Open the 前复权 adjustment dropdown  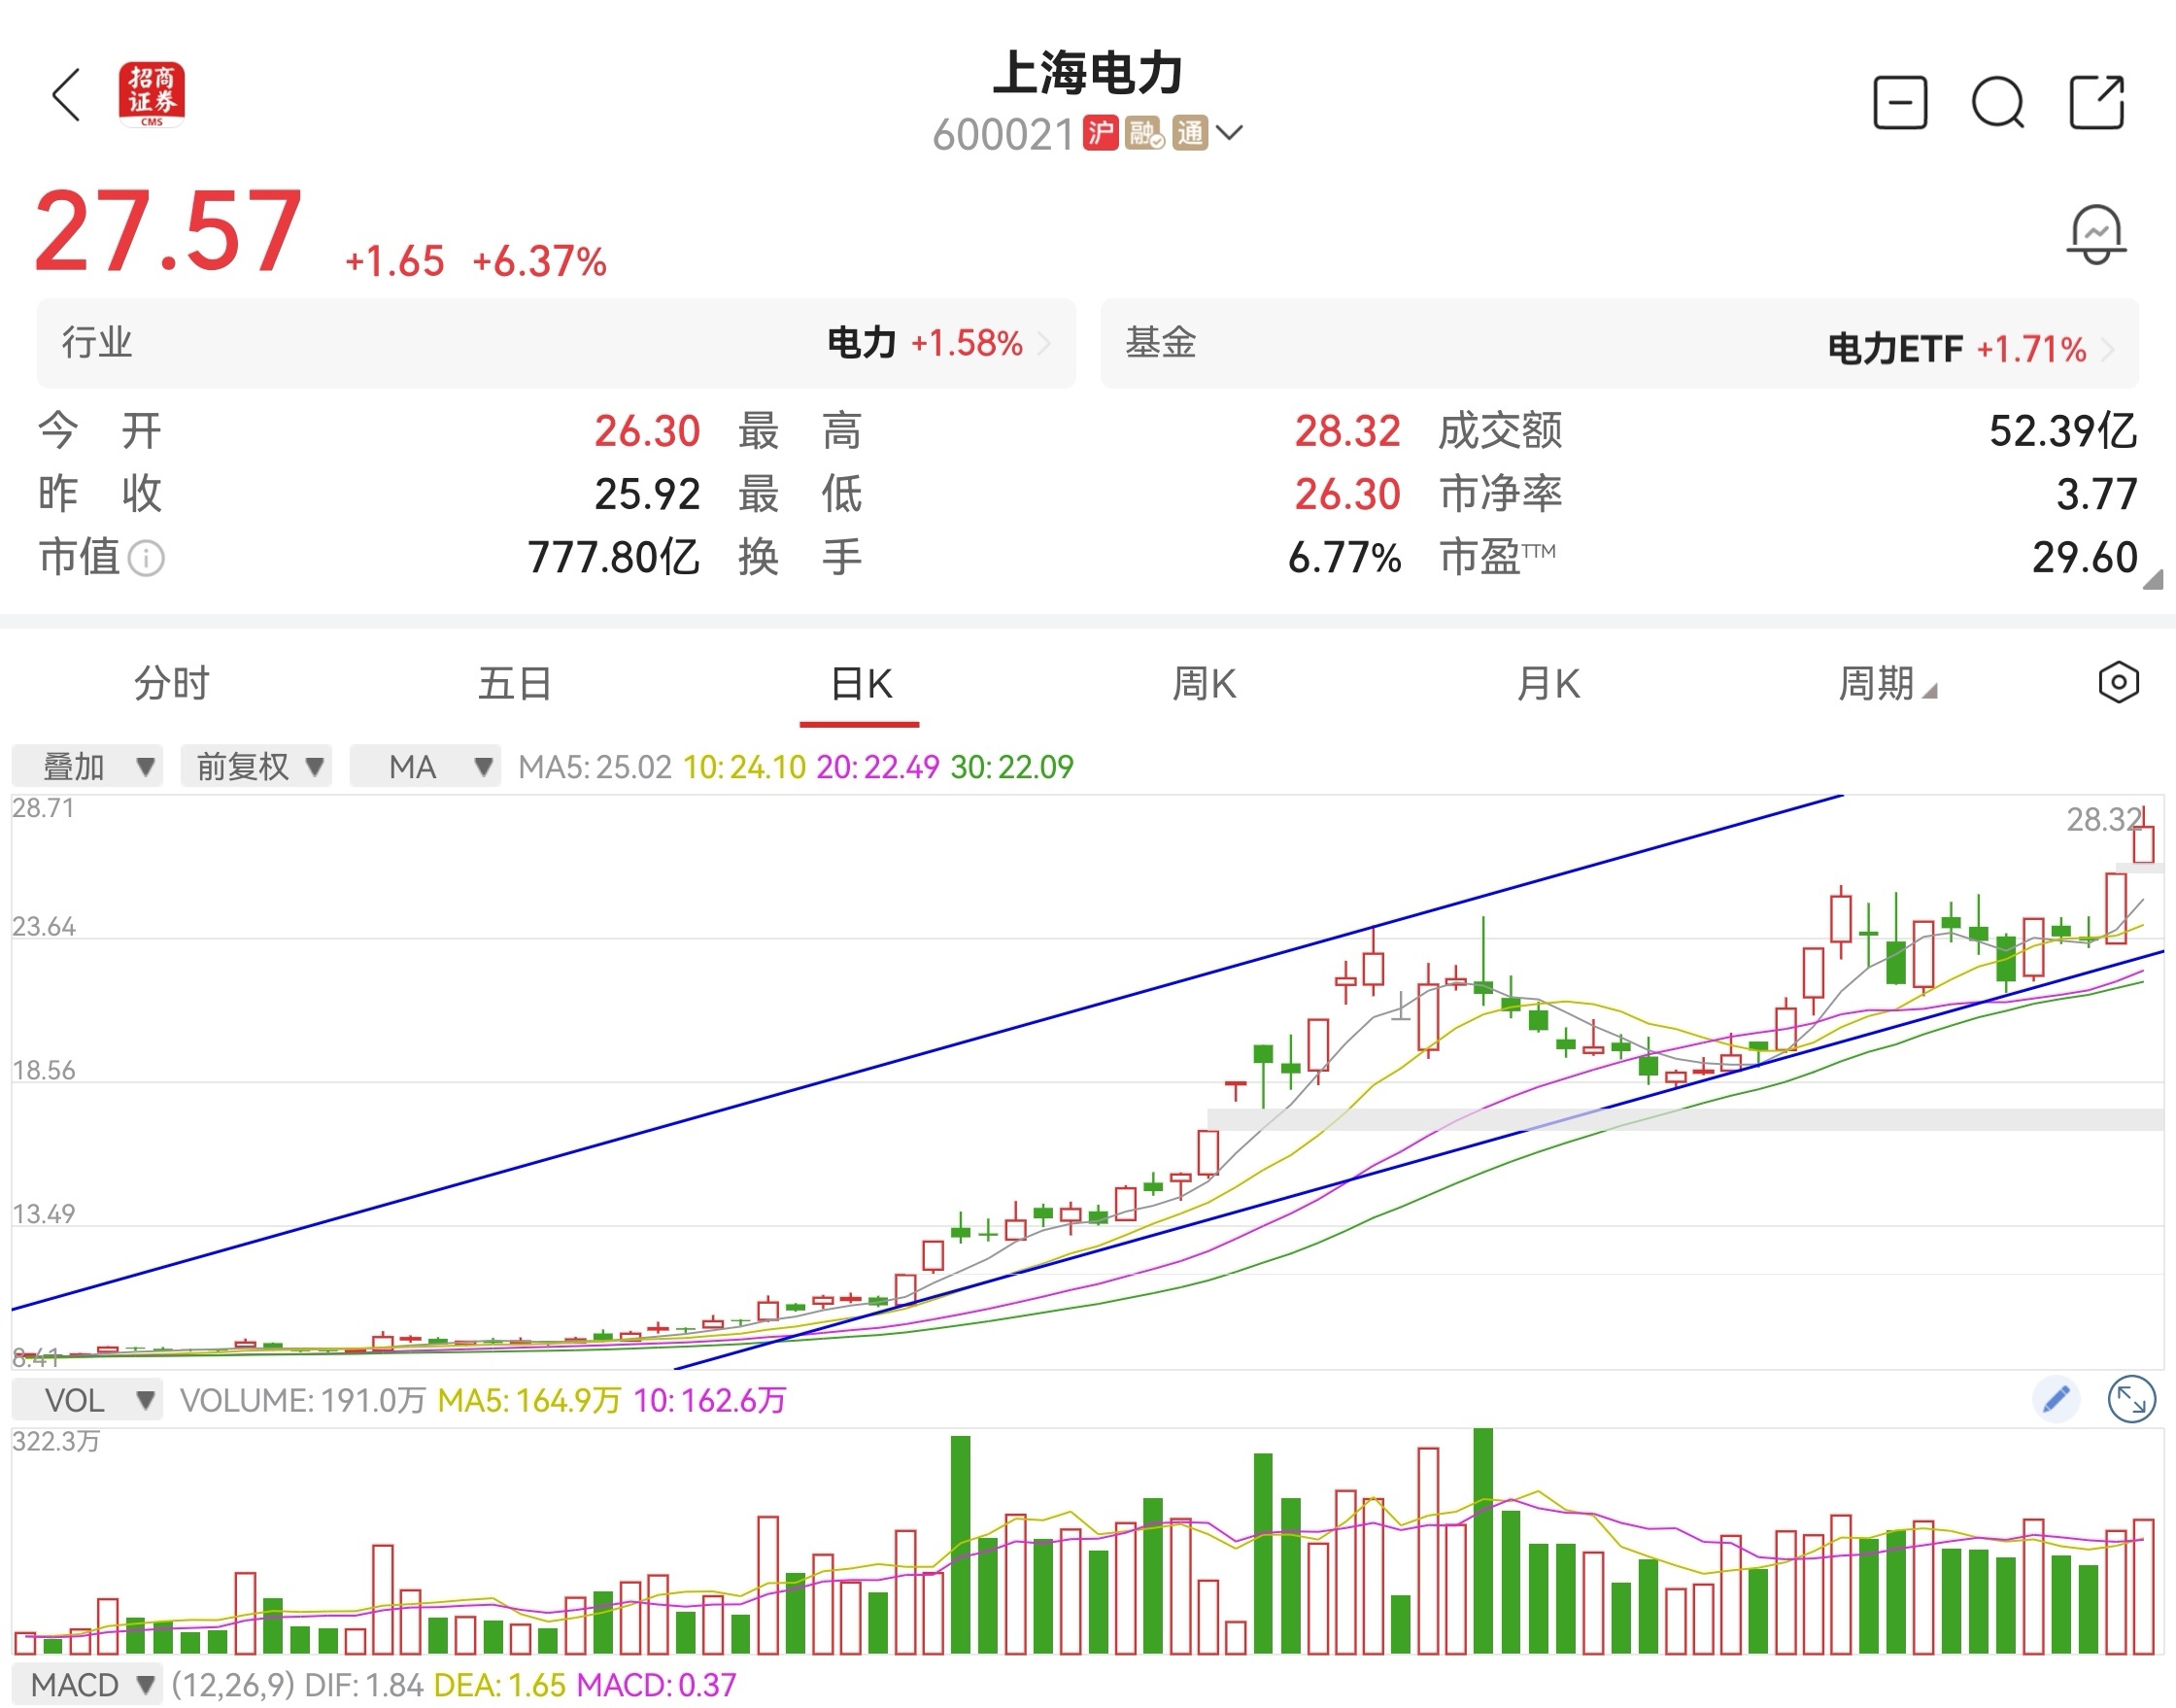point(257,767)
